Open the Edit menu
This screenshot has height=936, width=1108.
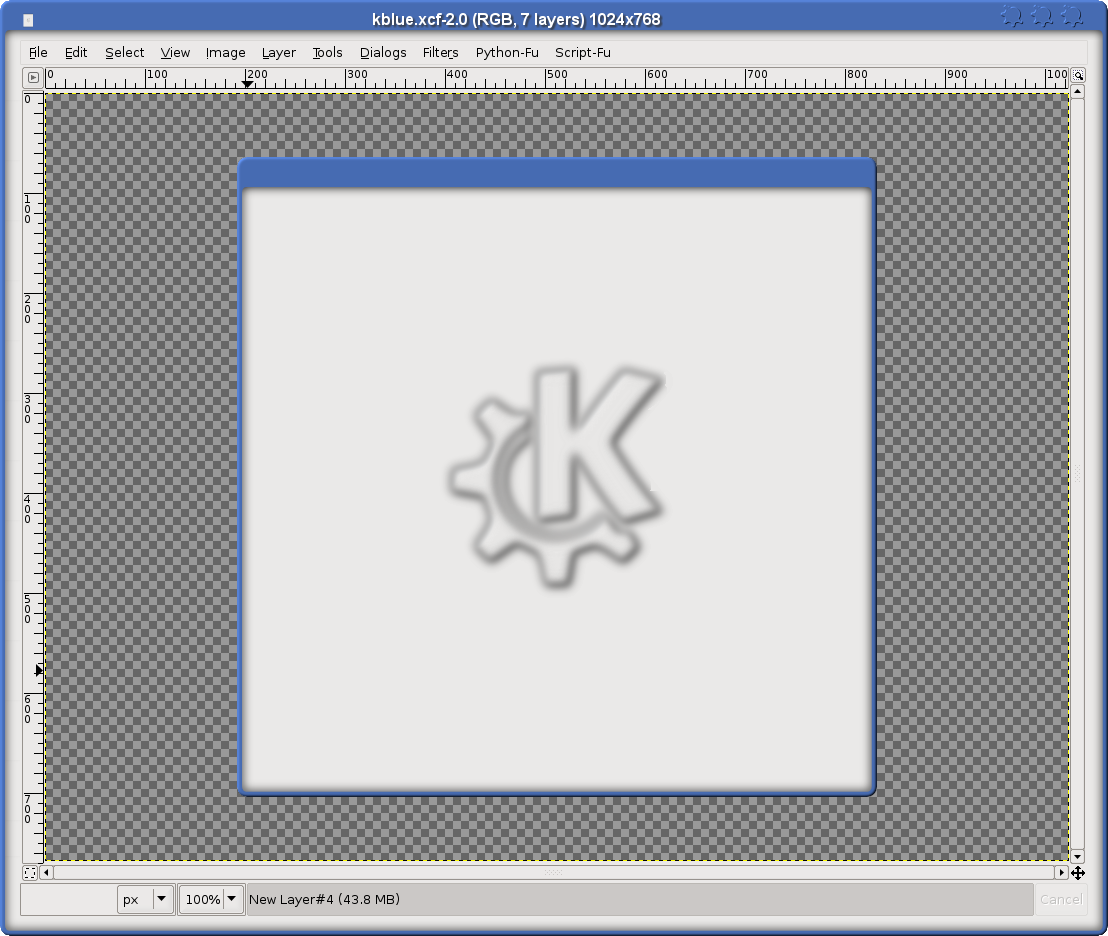[x=76, y=52]
